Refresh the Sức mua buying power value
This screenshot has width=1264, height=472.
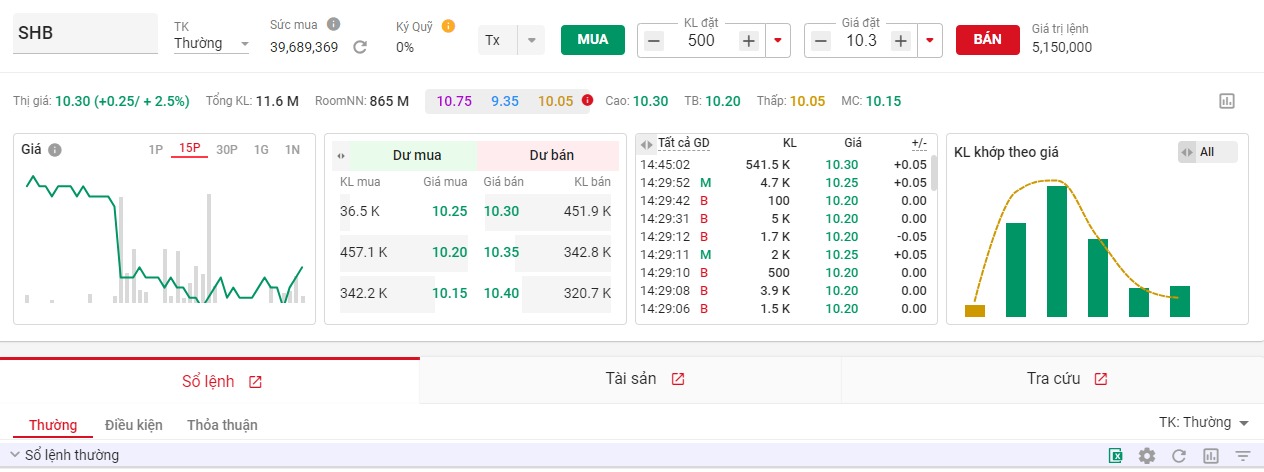click(360, 47)
